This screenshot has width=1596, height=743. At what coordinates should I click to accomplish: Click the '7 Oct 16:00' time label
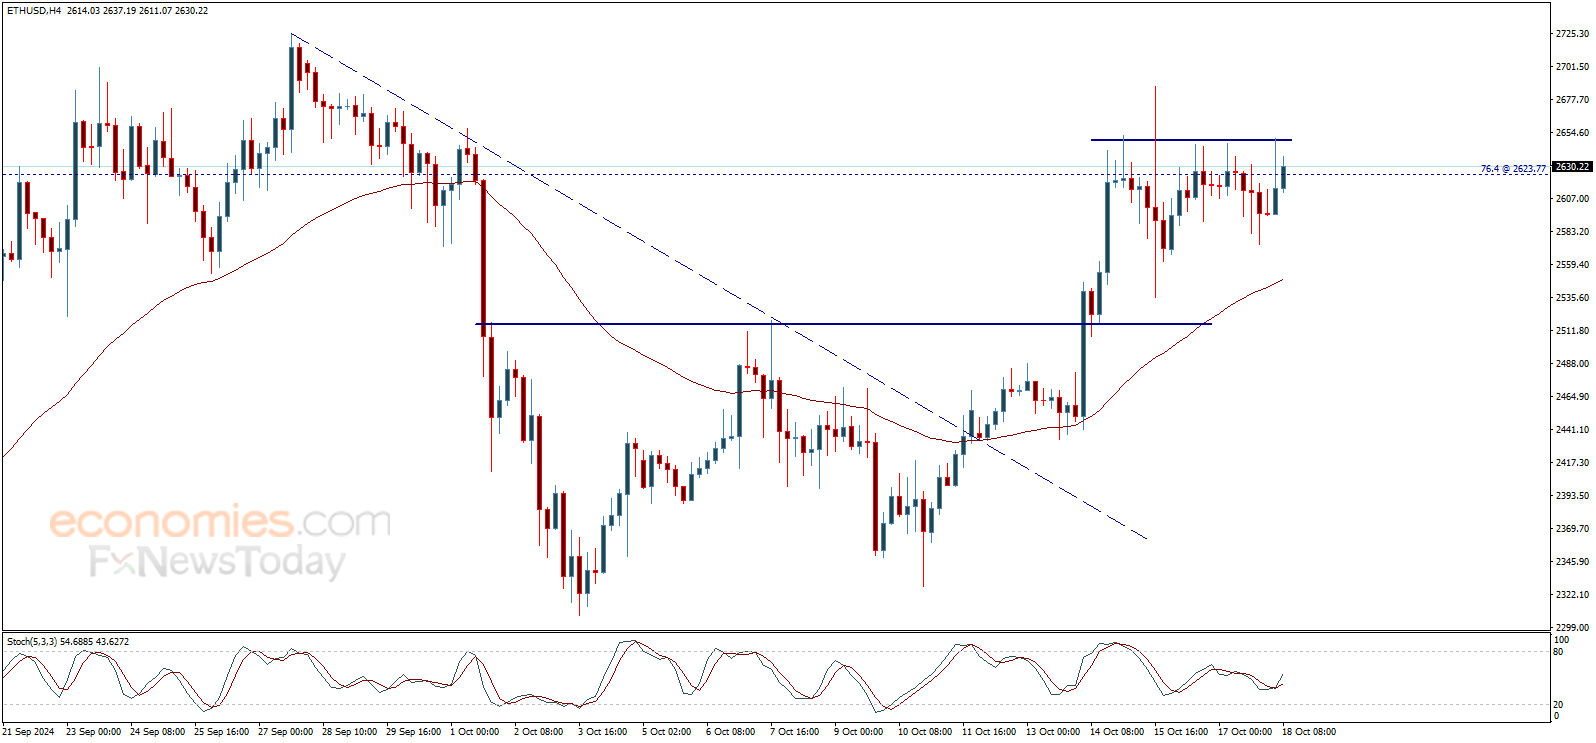[x=794, y=732]
